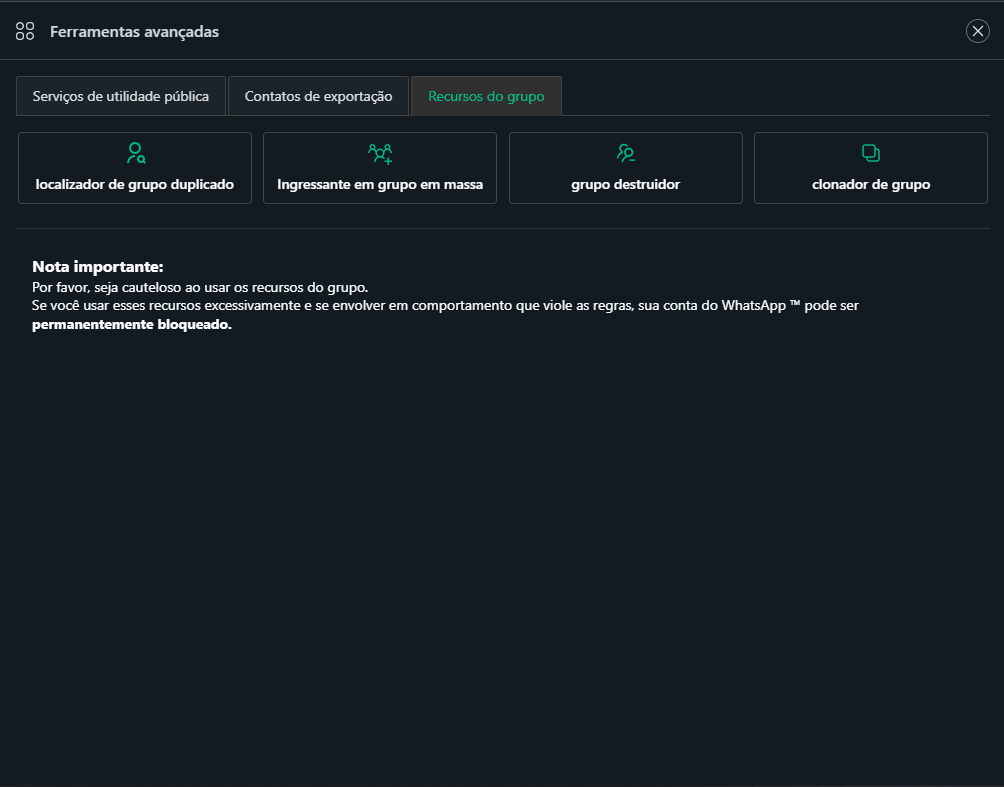Click the permanentemente bloqueado bold text
1004x787 pixels.
[x=132, y=324]
